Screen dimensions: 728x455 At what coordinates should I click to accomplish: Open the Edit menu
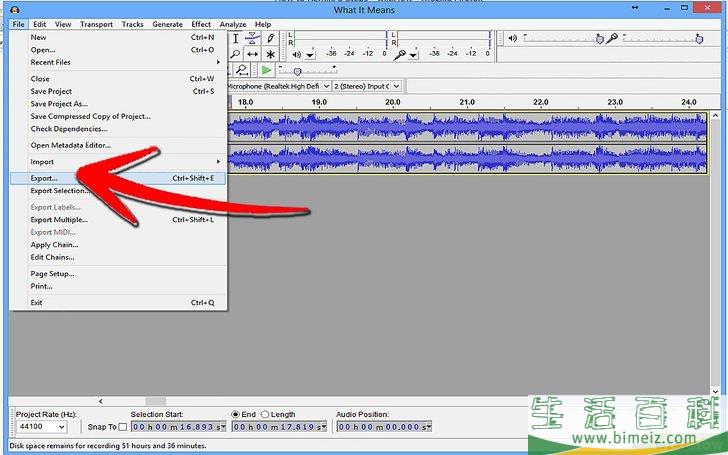tap(39, 24)
